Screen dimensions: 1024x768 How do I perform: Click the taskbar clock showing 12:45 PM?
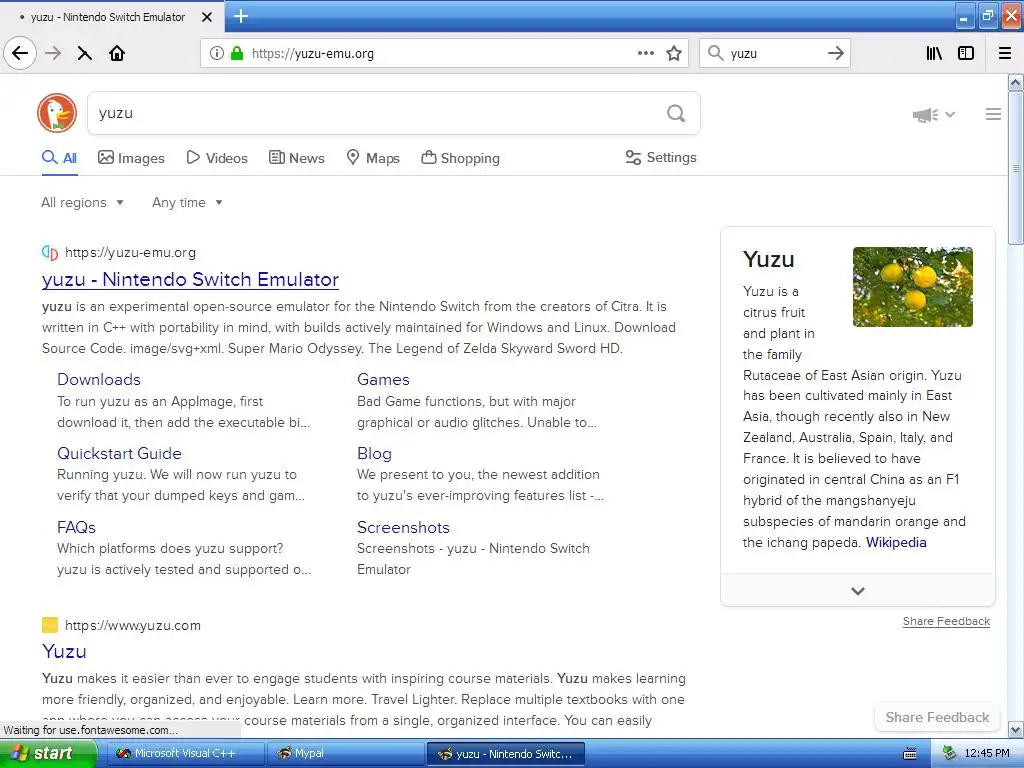point(987,754)
